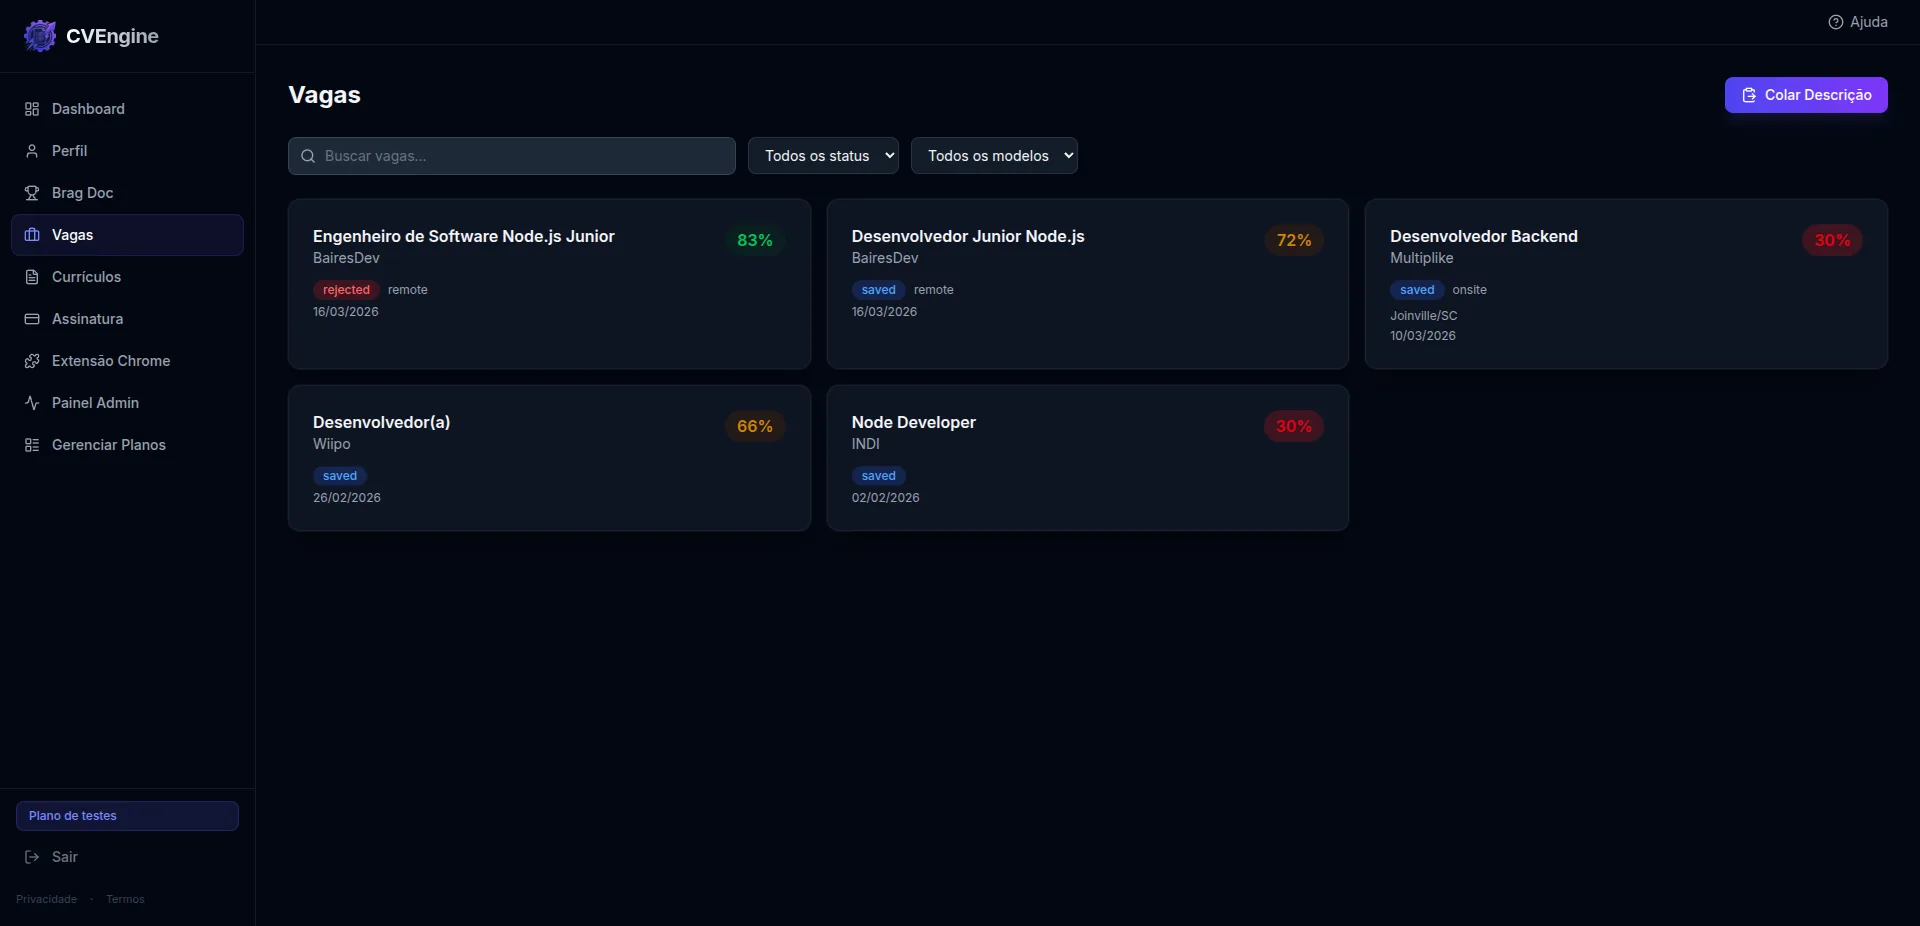1920x926 pixels.
Task: Open Gerenciar Planos in the sidebar
Action: tap(108, 445)
